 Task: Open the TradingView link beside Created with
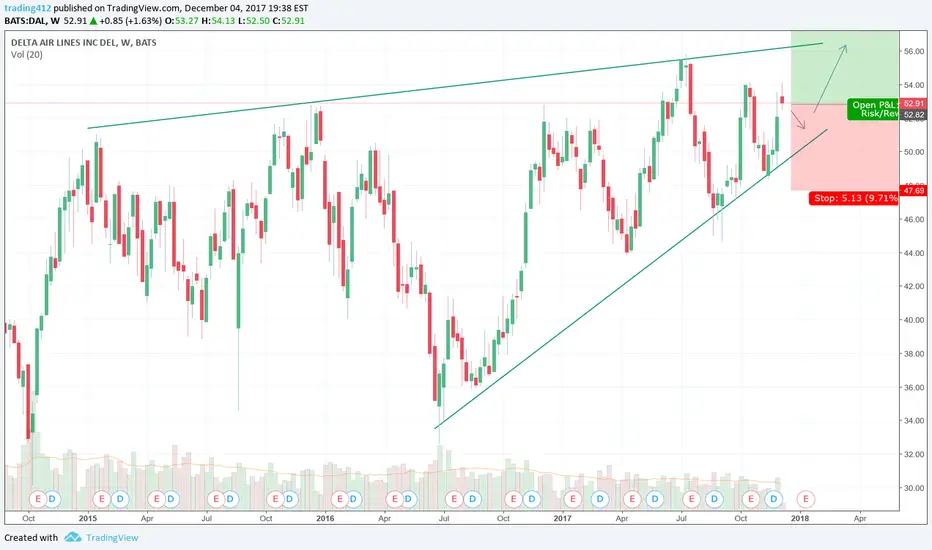click(112, 538)
